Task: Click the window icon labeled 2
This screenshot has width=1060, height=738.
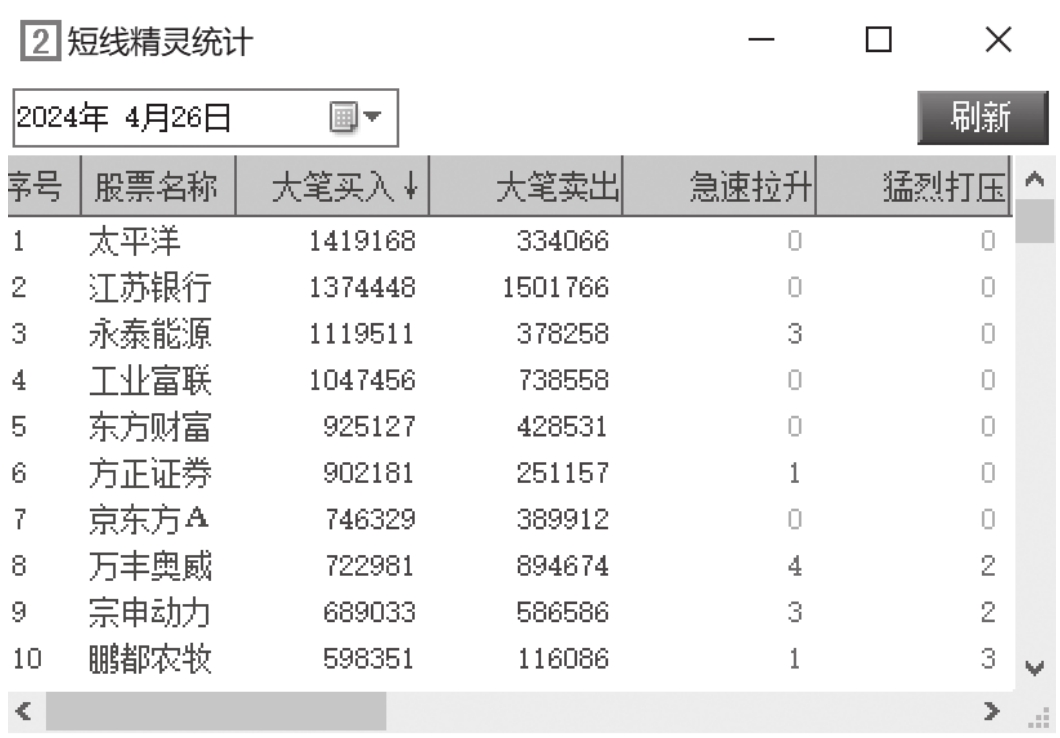Action: [40, 41]
